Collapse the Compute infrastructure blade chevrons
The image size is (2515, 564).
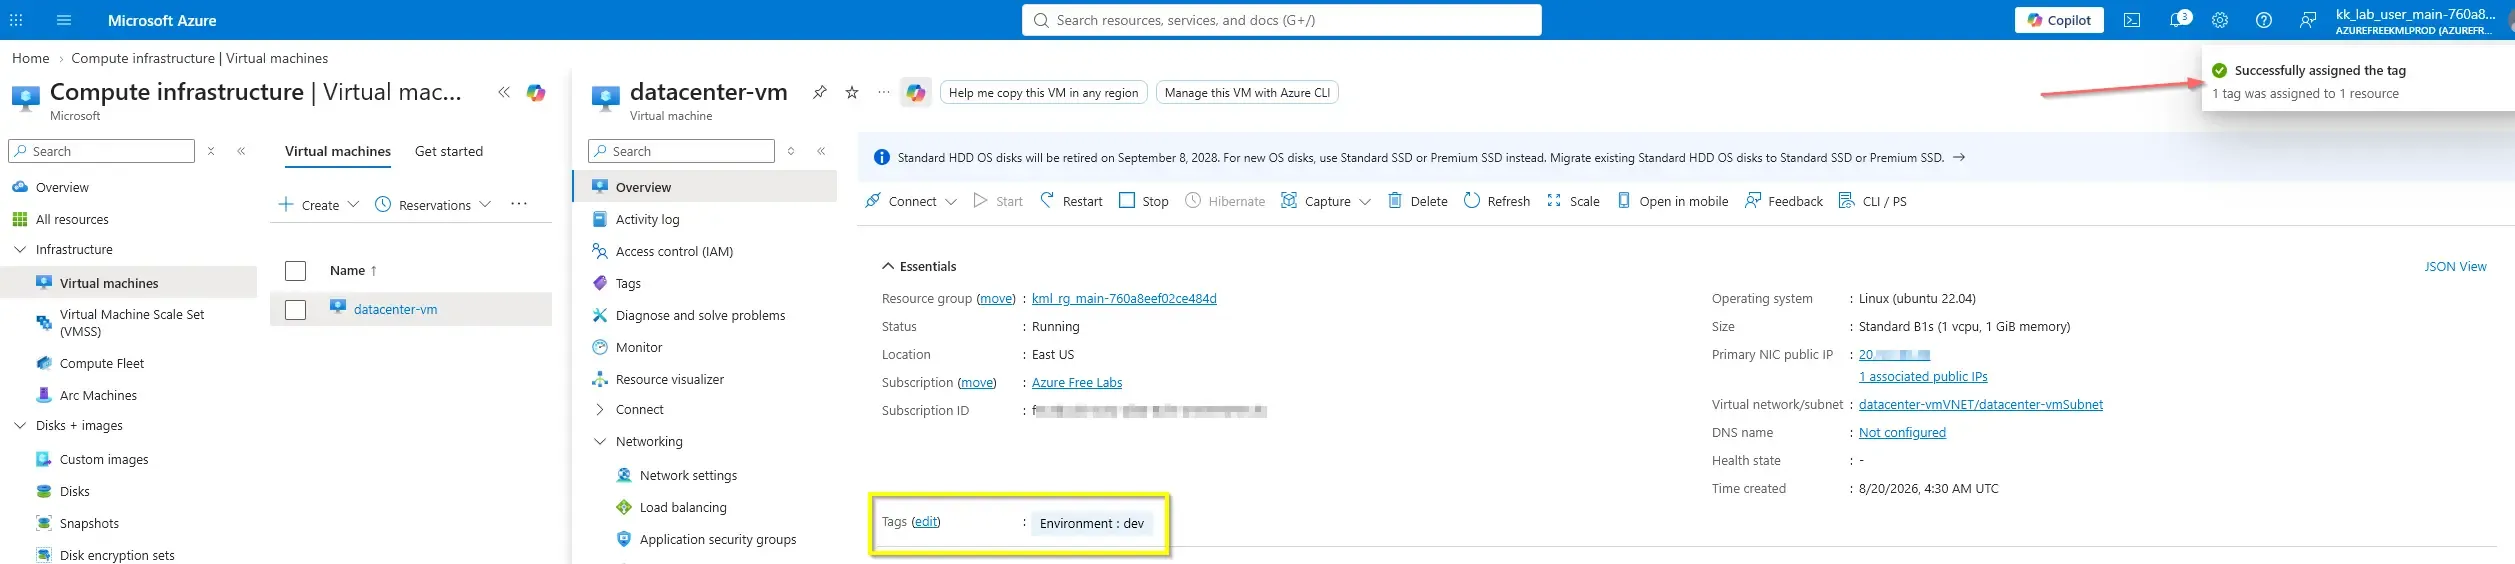504,92
